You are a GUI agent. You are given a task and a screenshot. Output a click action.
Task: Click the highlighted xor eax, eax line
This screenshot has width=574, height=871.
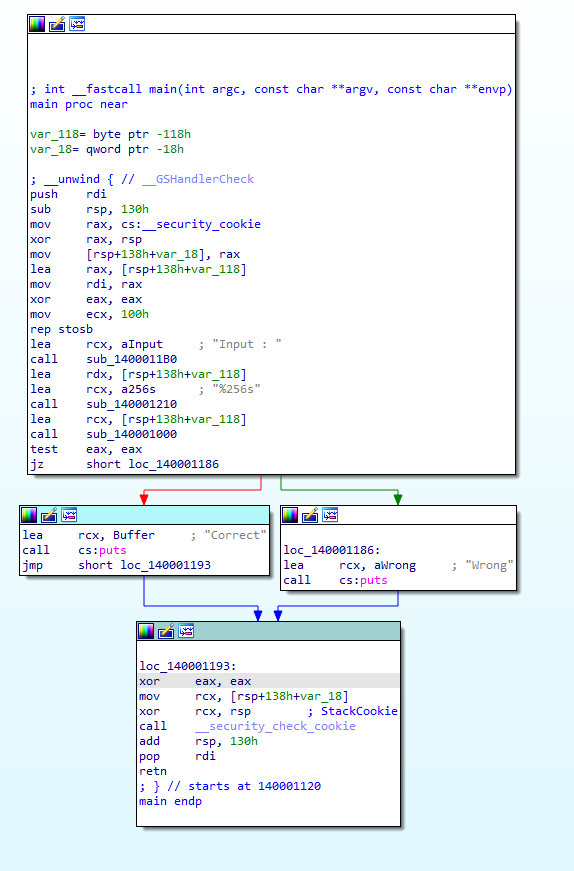[268, 681]
